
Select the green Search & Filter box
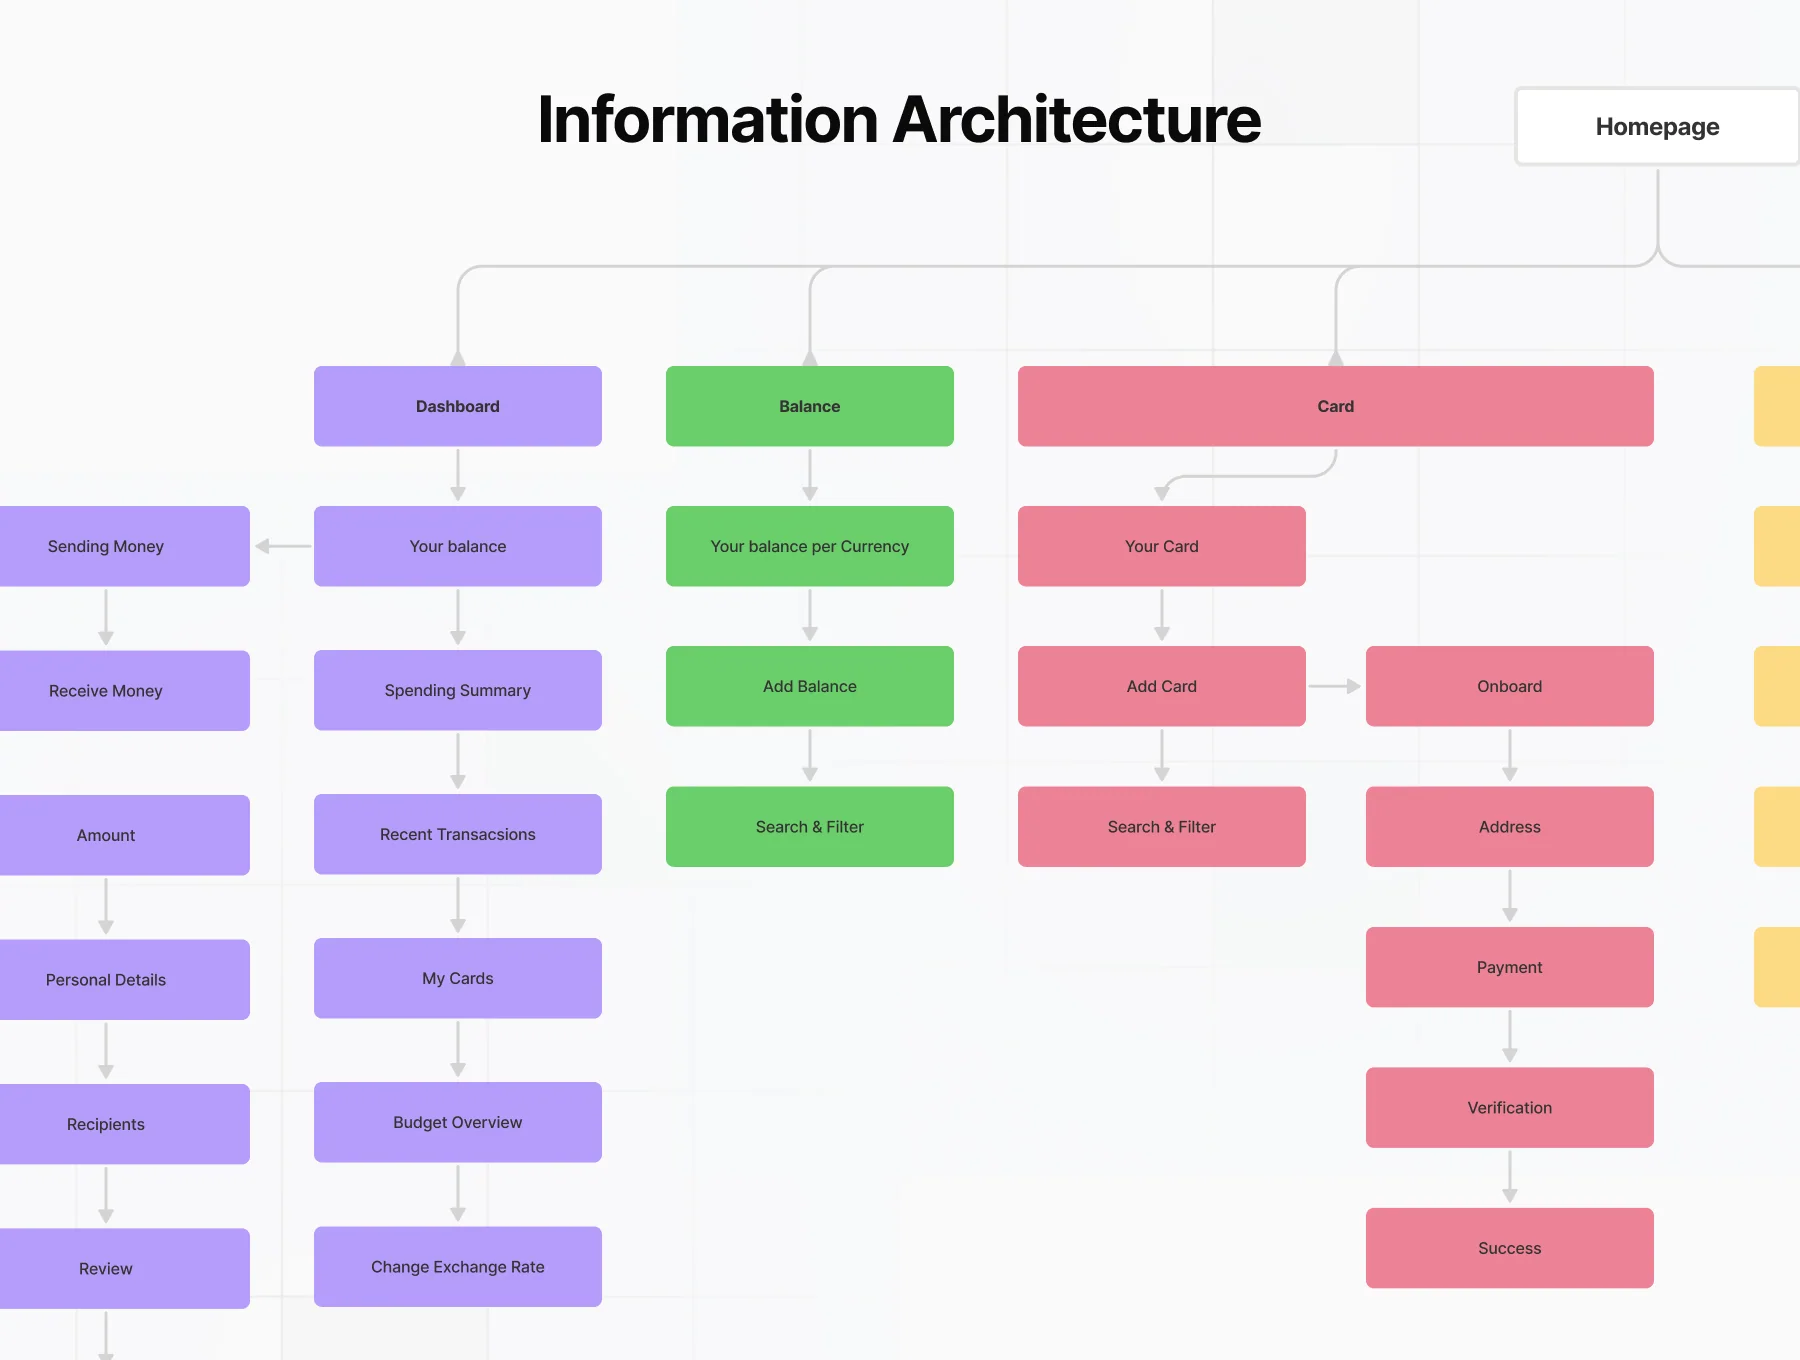(x=810, y=827)
